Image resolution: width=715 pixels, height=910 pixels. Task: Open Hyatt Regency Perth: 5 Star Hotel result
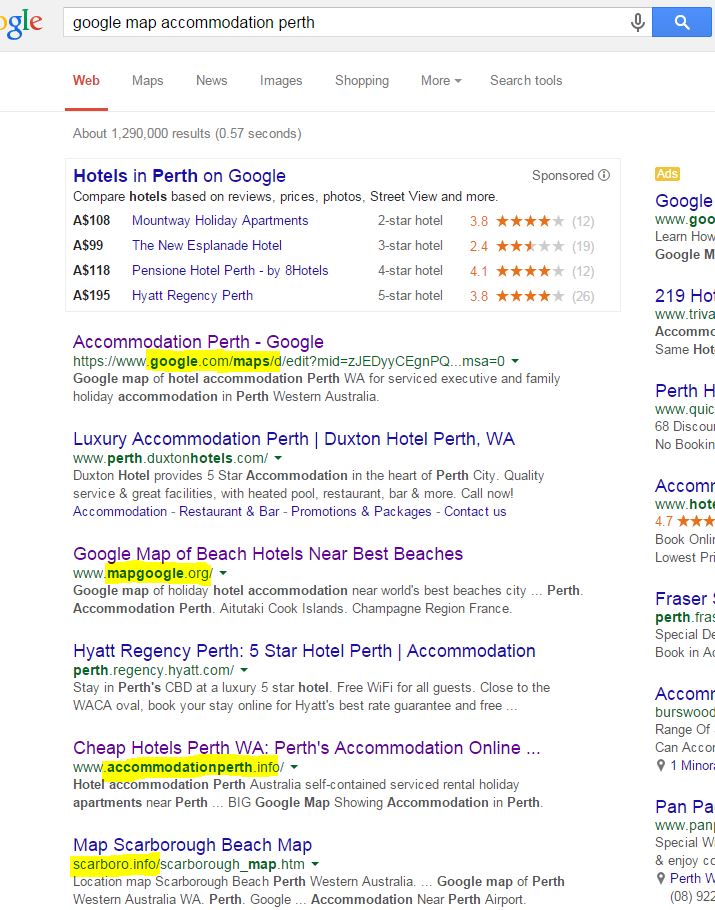point(304,651)
